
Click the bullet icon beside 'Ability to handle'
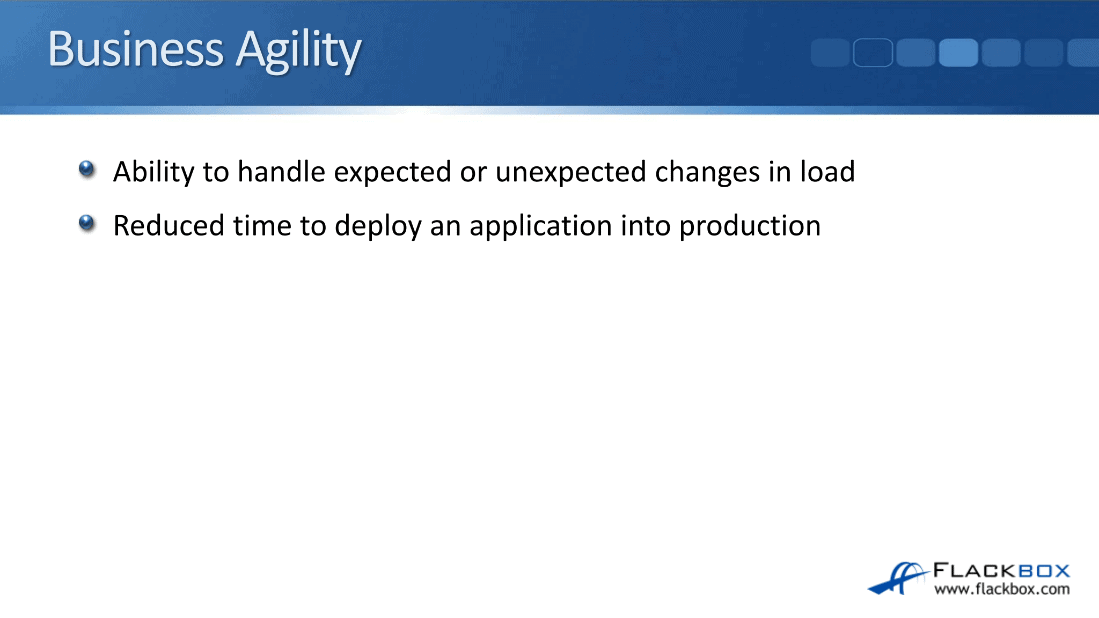click(x=88, y=170)
